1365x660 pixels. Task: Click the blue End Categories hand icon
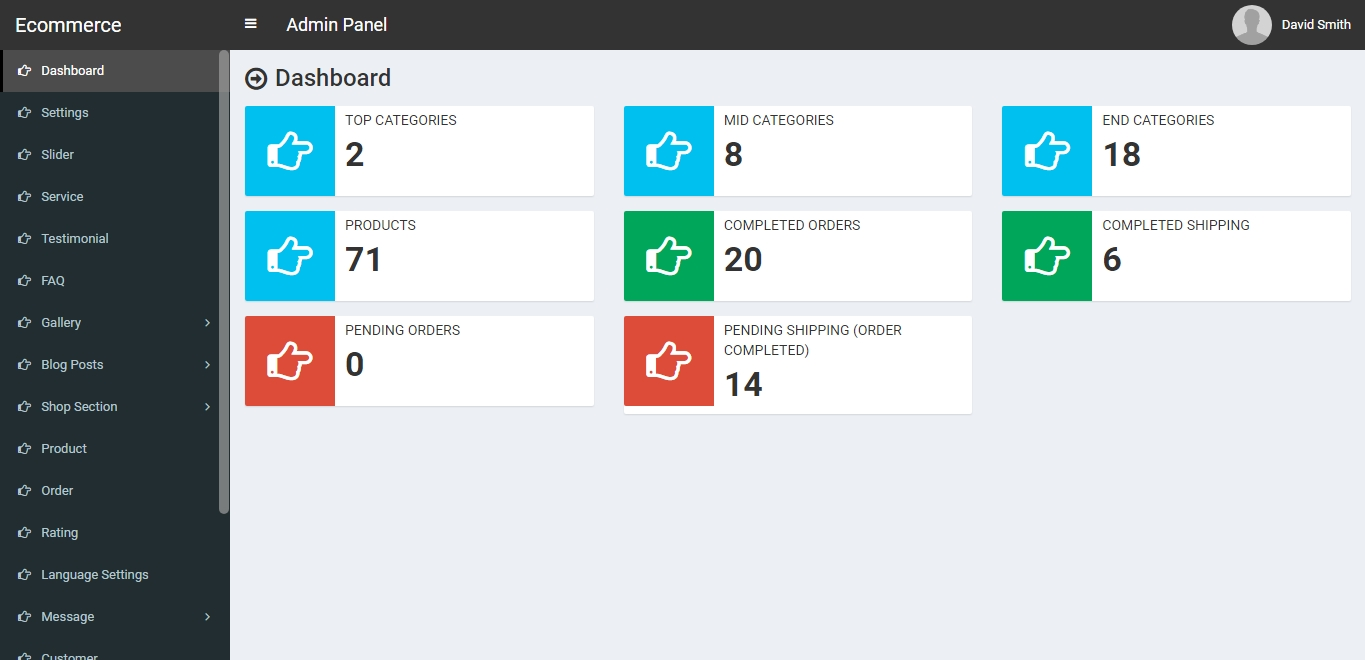pyautogui.click(x=1047, y=151)
